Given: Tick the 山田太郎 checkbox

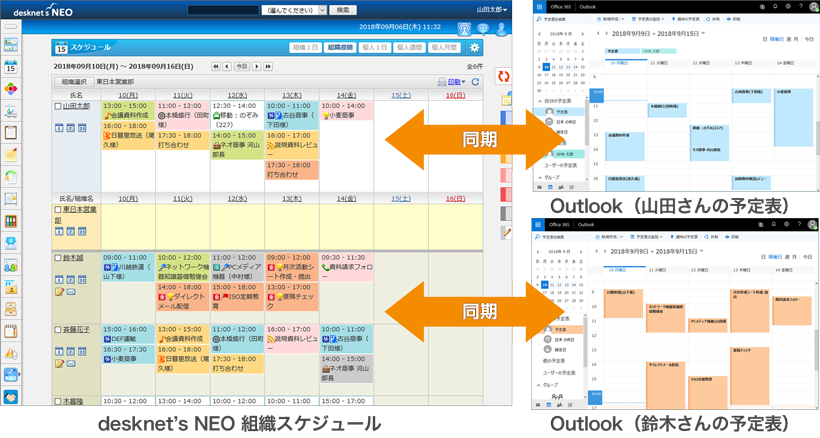Looking at the screenshot, I should (58, 106).
